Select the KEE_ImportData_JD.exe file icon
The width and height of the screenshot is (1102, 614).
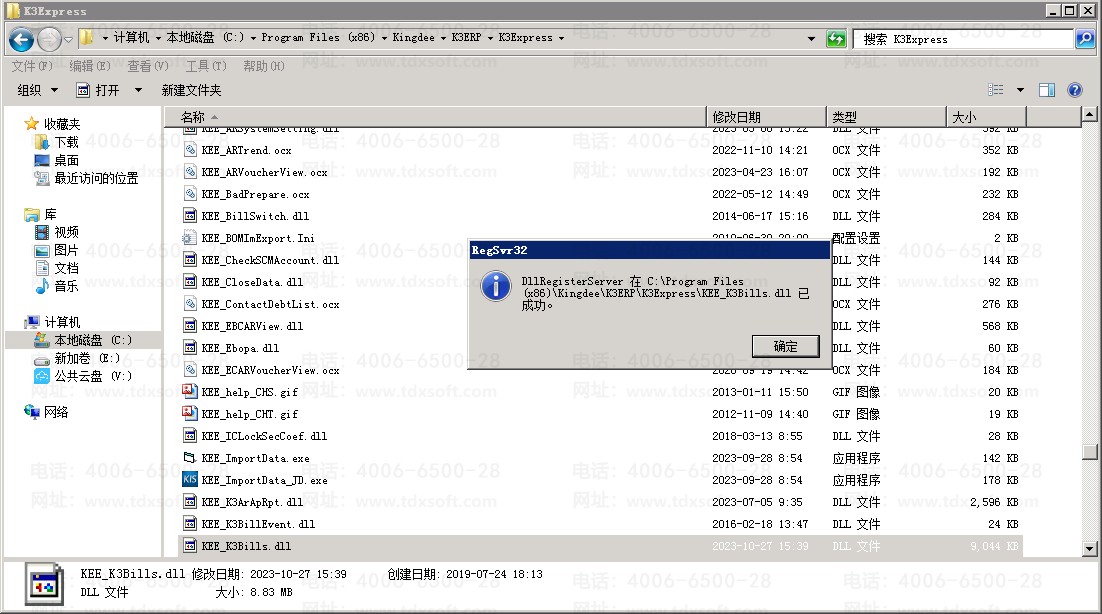[x=190, y=480]
